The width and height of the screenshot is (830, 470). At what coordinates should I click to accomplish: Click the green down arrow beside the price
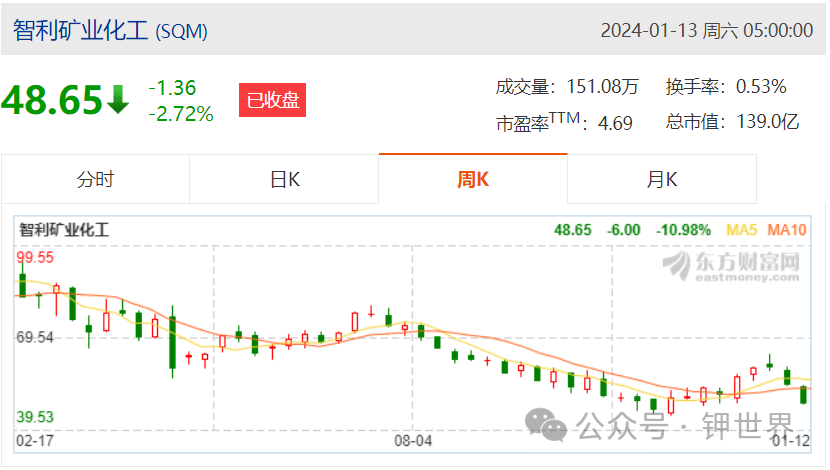(x=118, y=100)
